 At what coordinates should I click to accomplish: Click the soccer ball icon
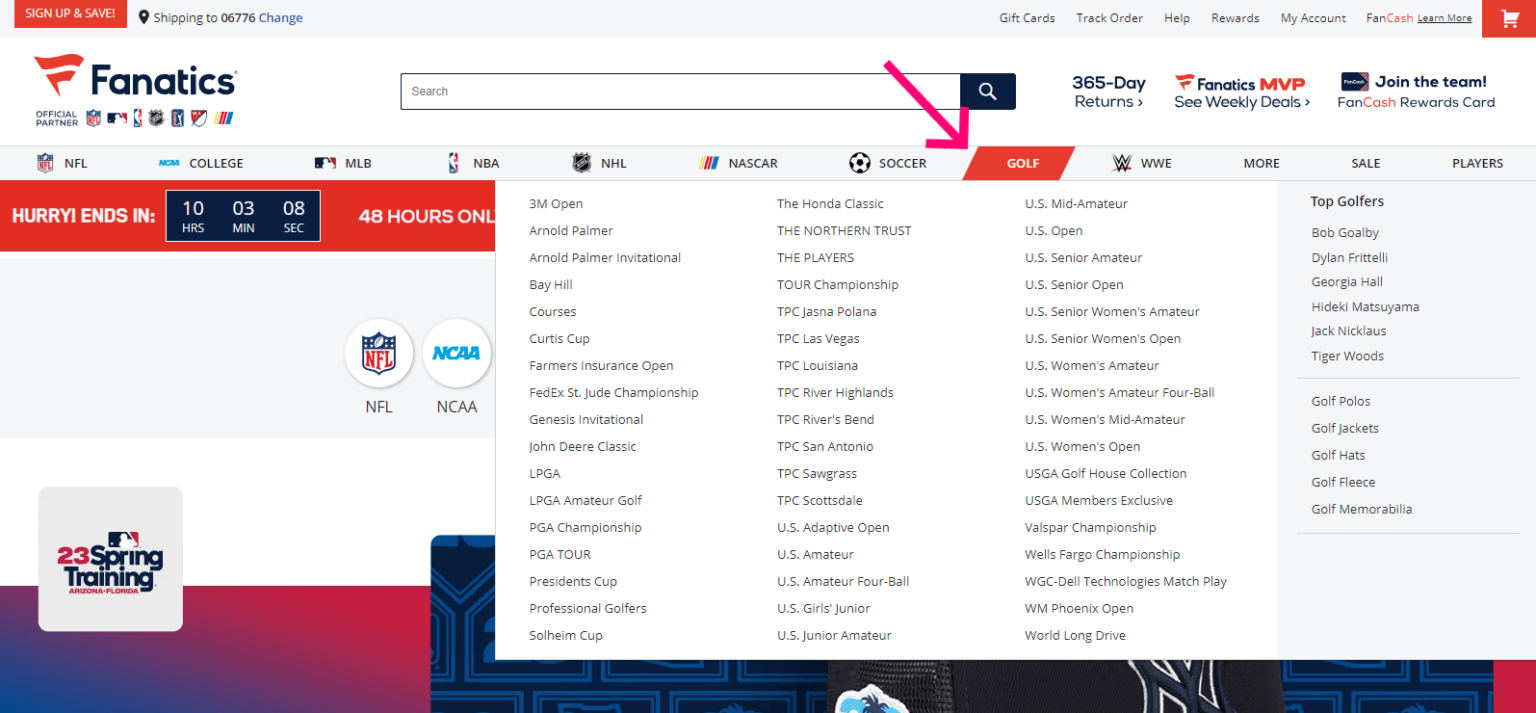click(859, 162)
